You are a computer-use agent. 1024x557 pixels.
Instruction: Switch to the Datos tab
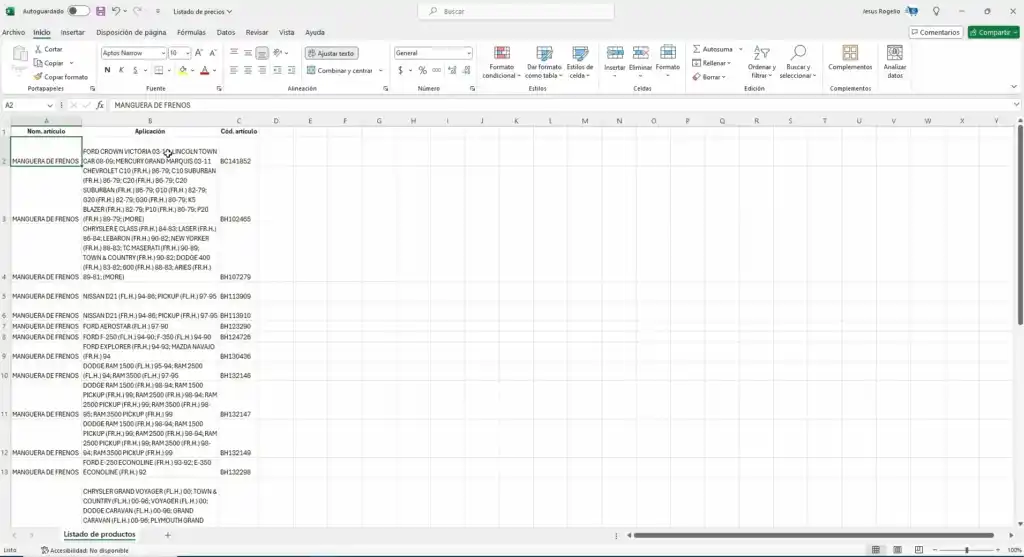click(225, 32)
